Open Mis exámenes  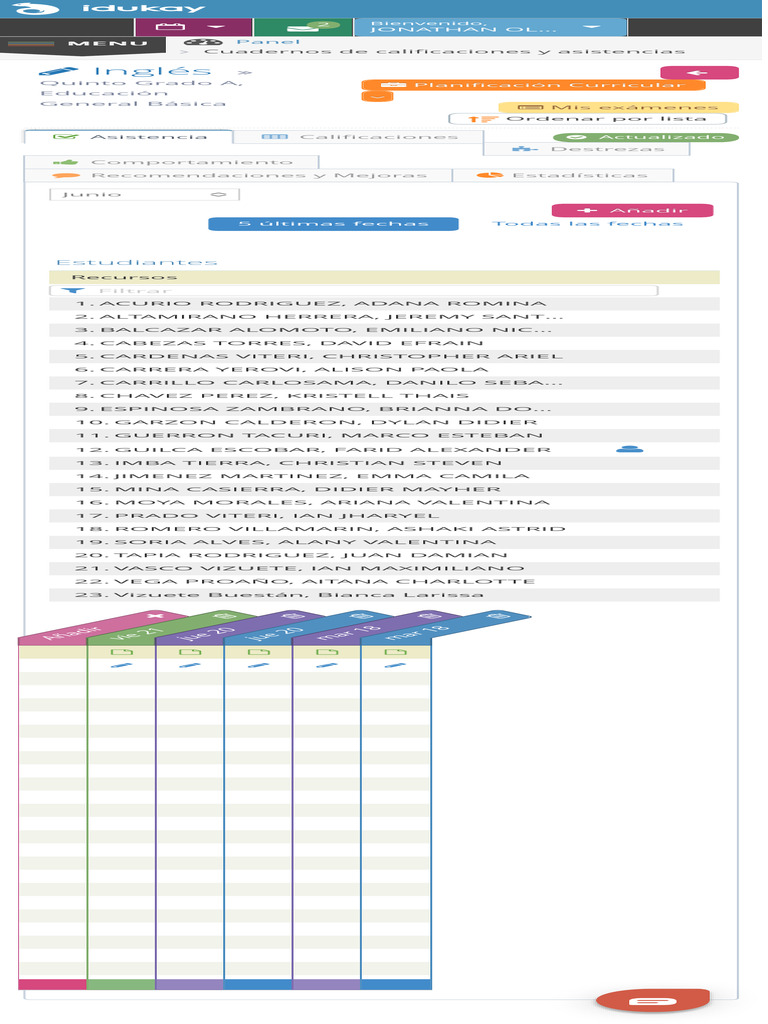[618, 107]
